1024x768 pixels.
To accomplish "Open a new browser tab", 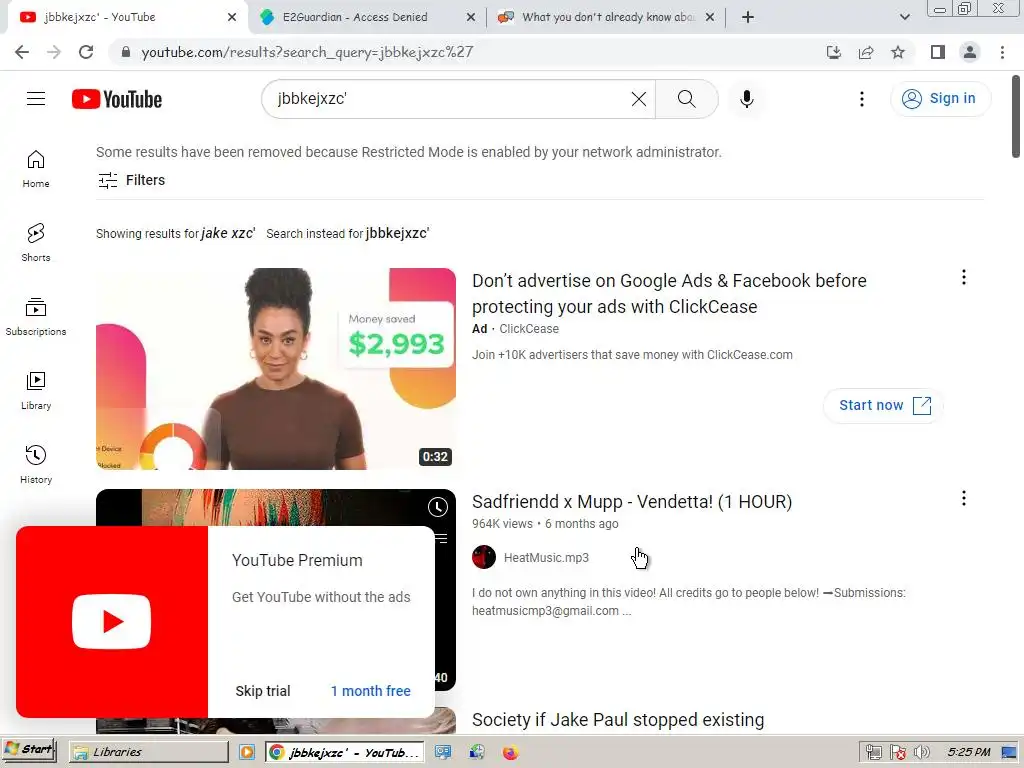I will click(x=748, y=17).
